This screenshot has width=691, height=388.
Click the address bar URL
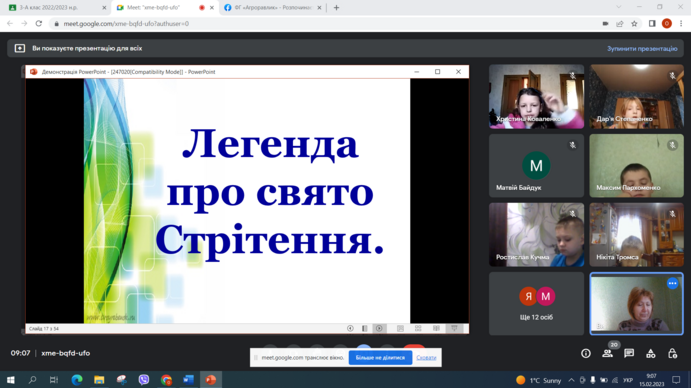point(126,23)
